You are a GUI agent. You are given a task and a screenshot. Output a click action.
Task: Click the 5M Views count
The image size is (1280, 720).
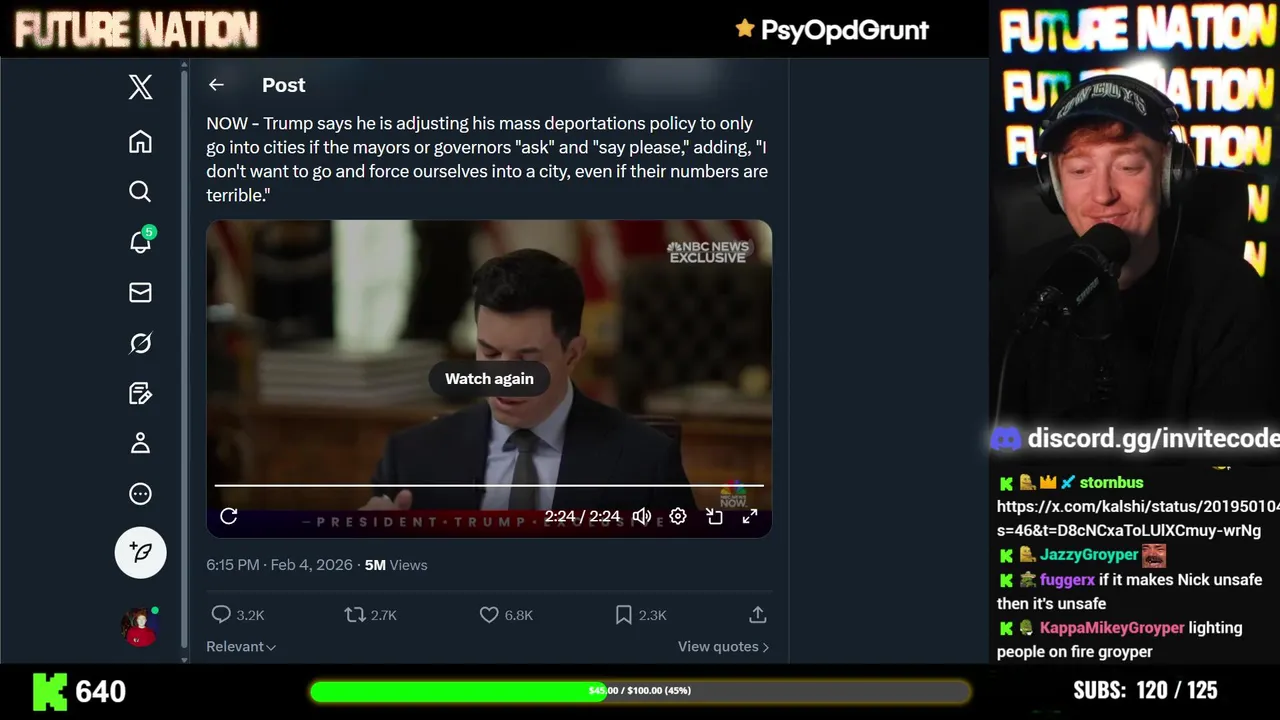click(x=396, y=565)
